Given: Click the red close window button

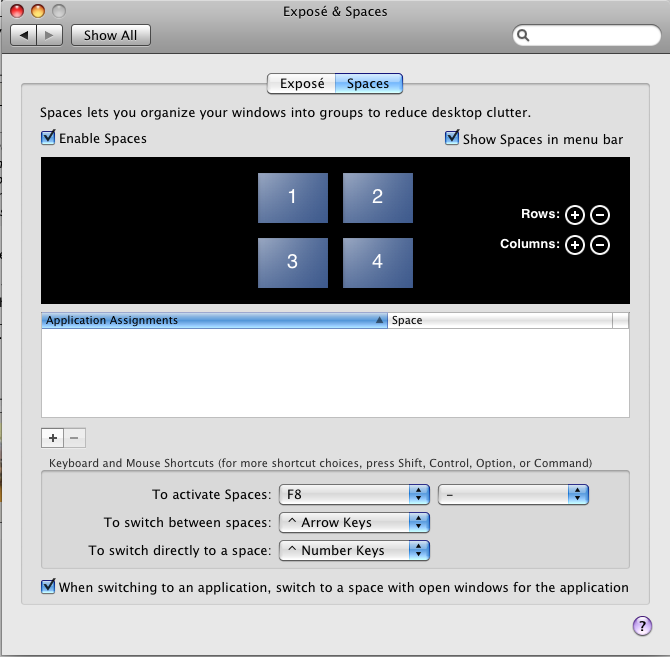Looking at the screenshot, I should [x=17, y=11].
